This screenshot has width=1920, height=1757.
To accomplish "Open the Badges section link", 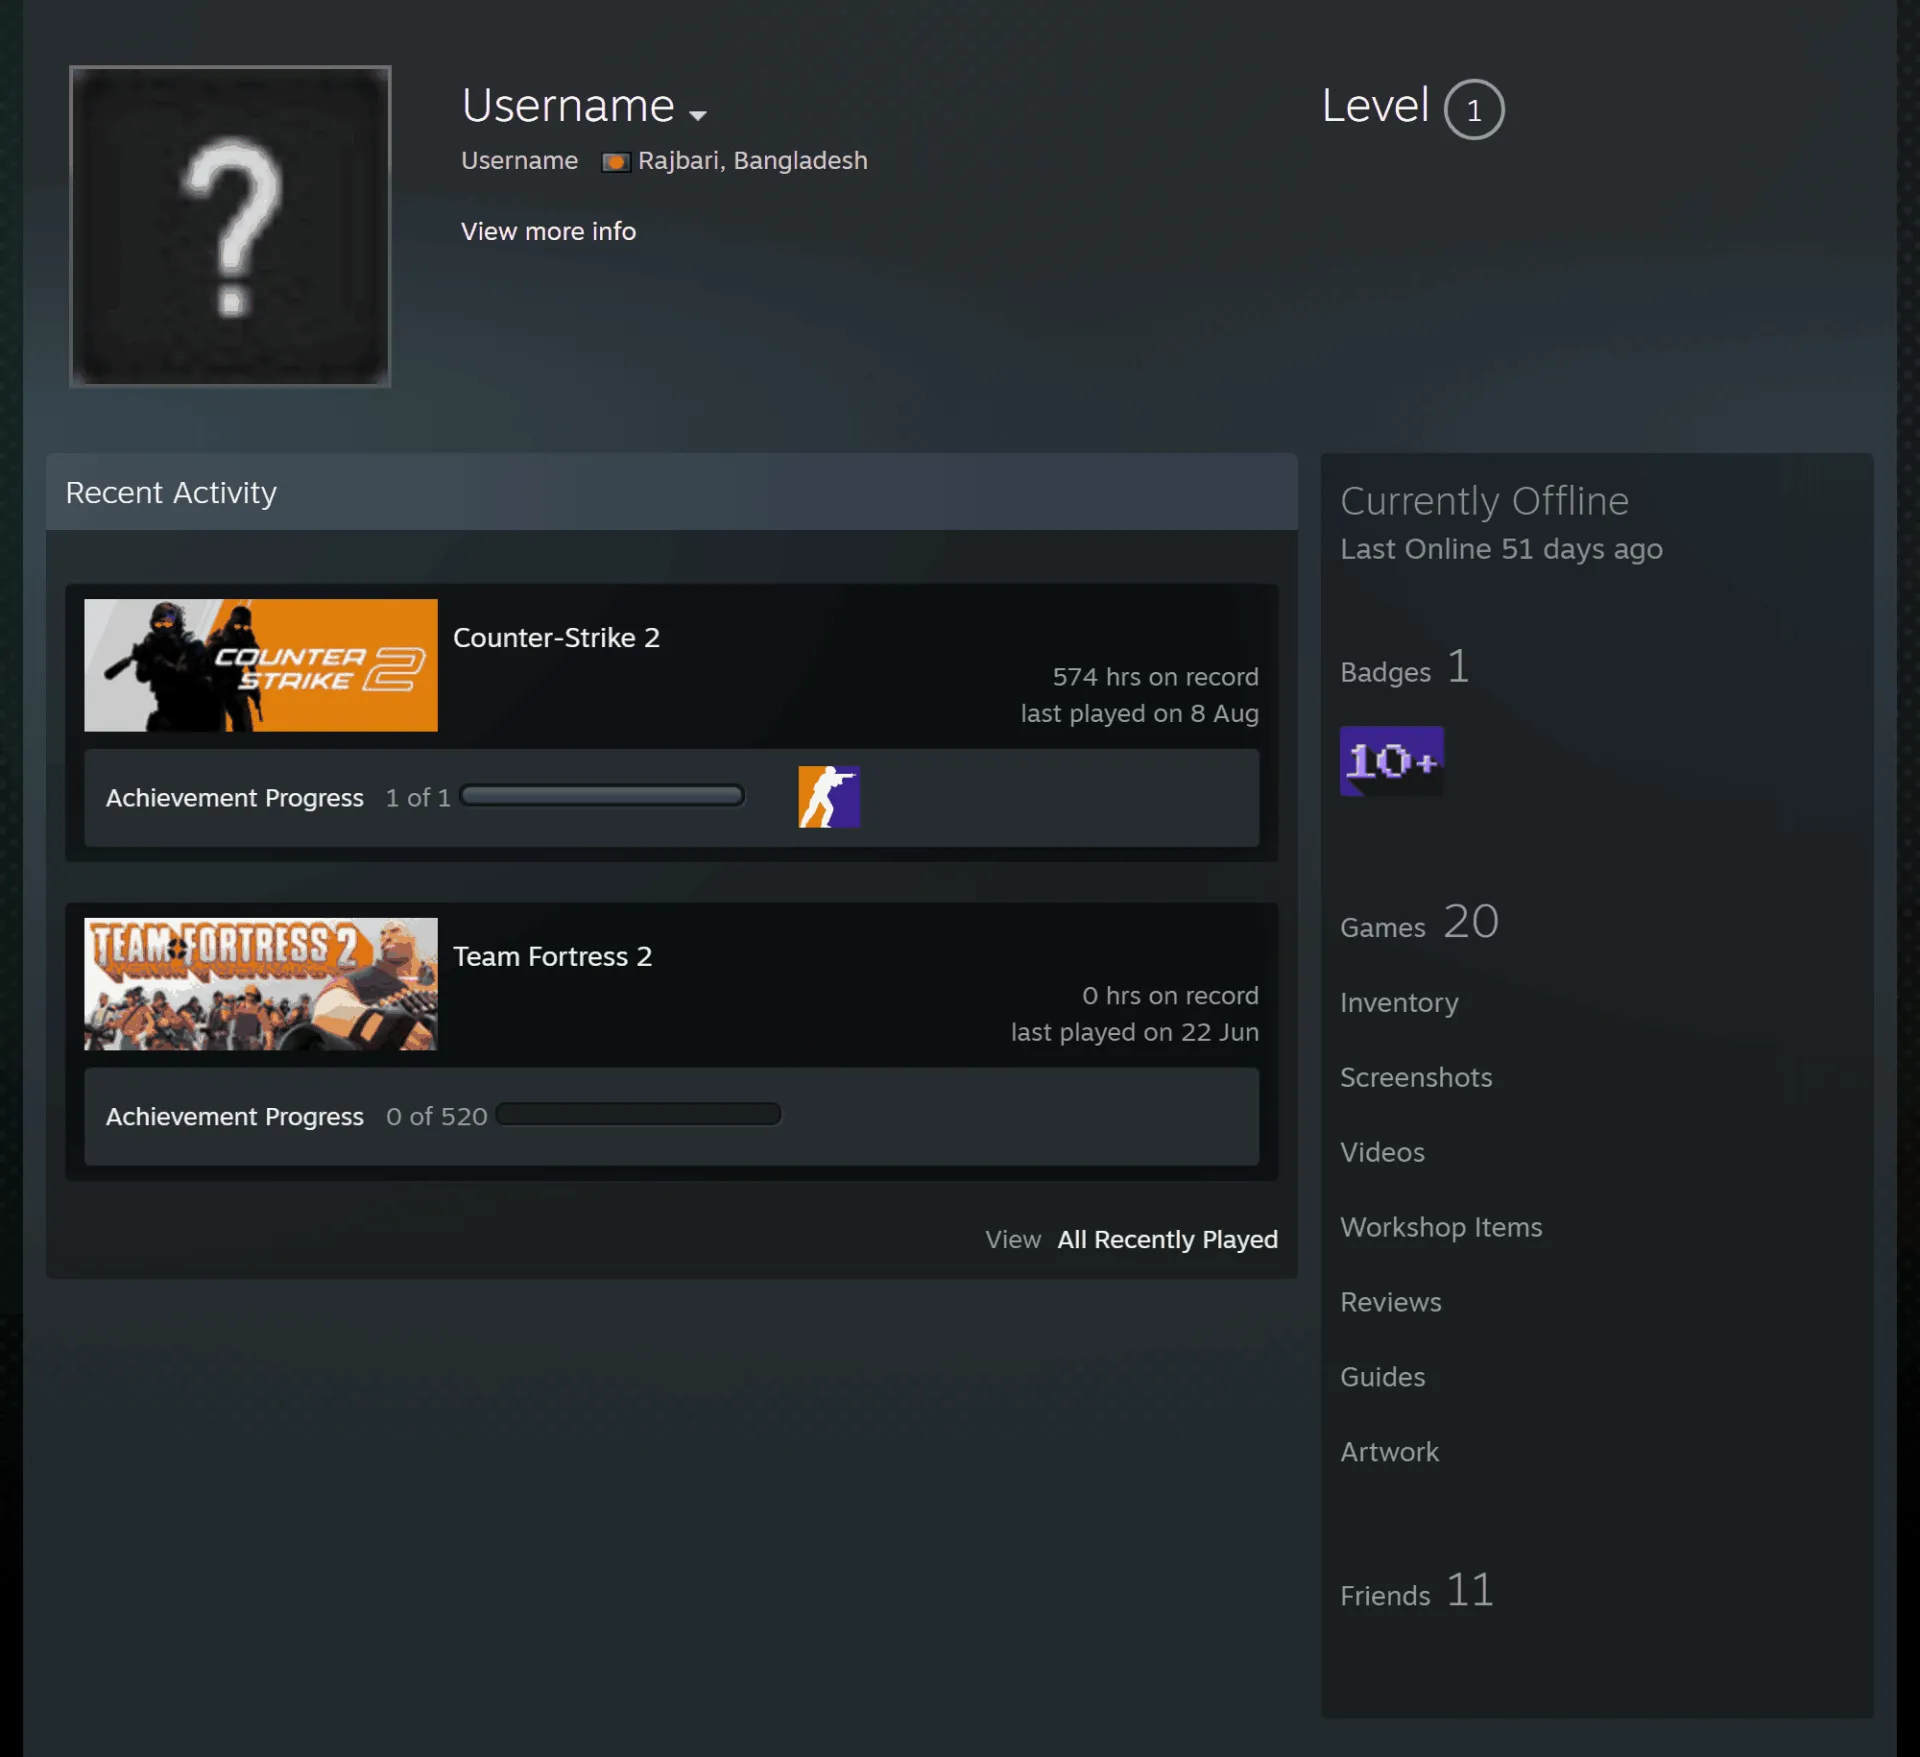I will click(x=1404, y=668).
